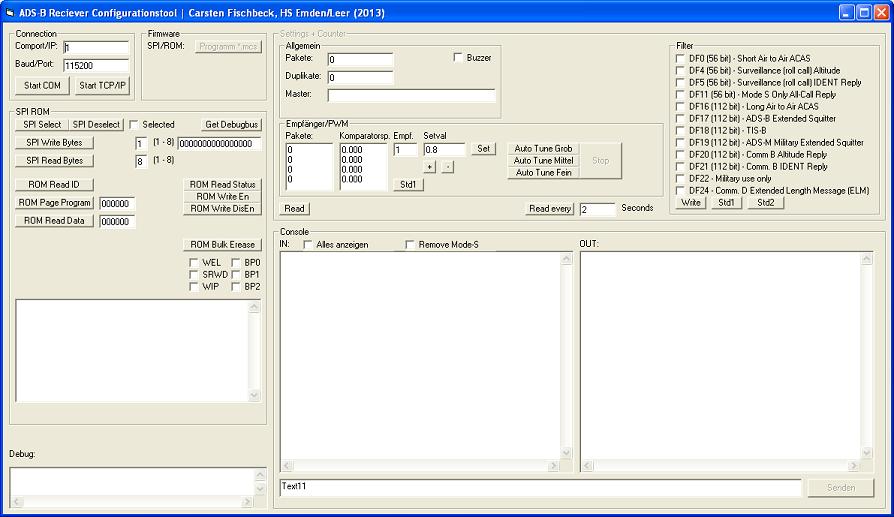Click the SPI Write Bytes button

[54, 143]
